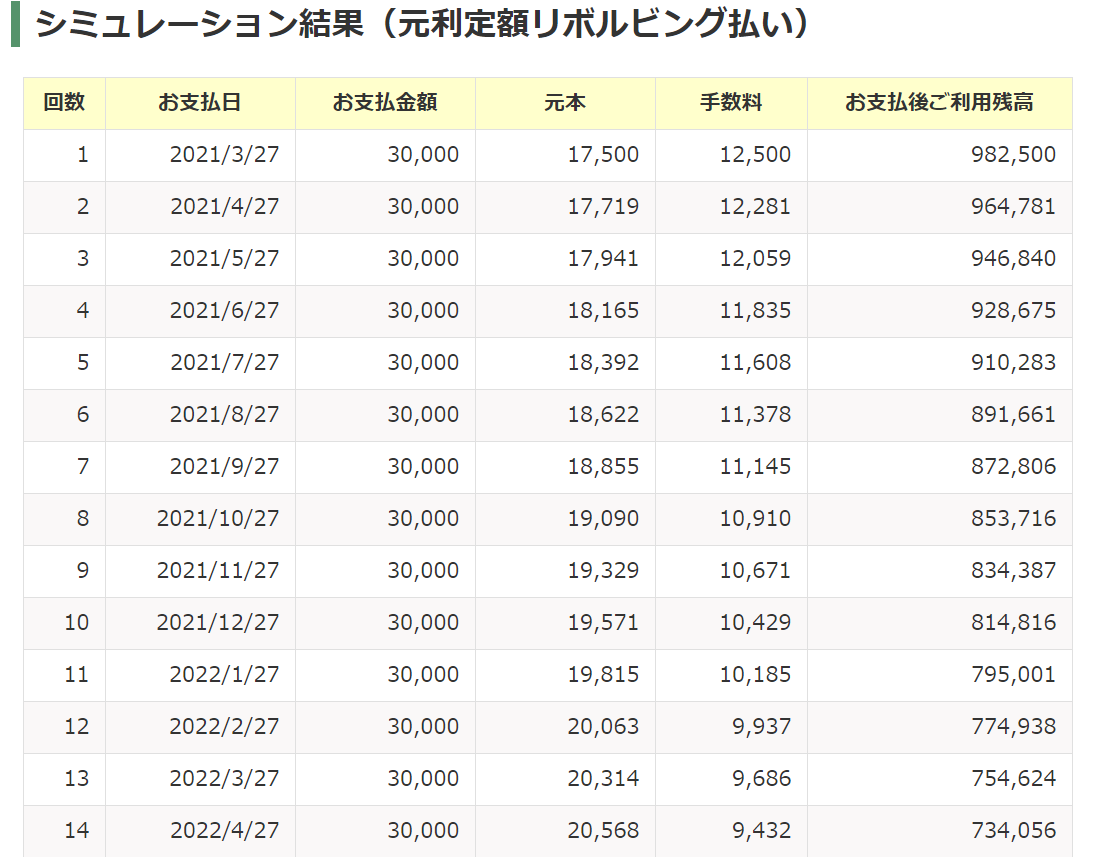Click the お支払後ご利用残高 column header
Image resolution: width=1105 pixels, height=857 pixels.
click(939, 103)
